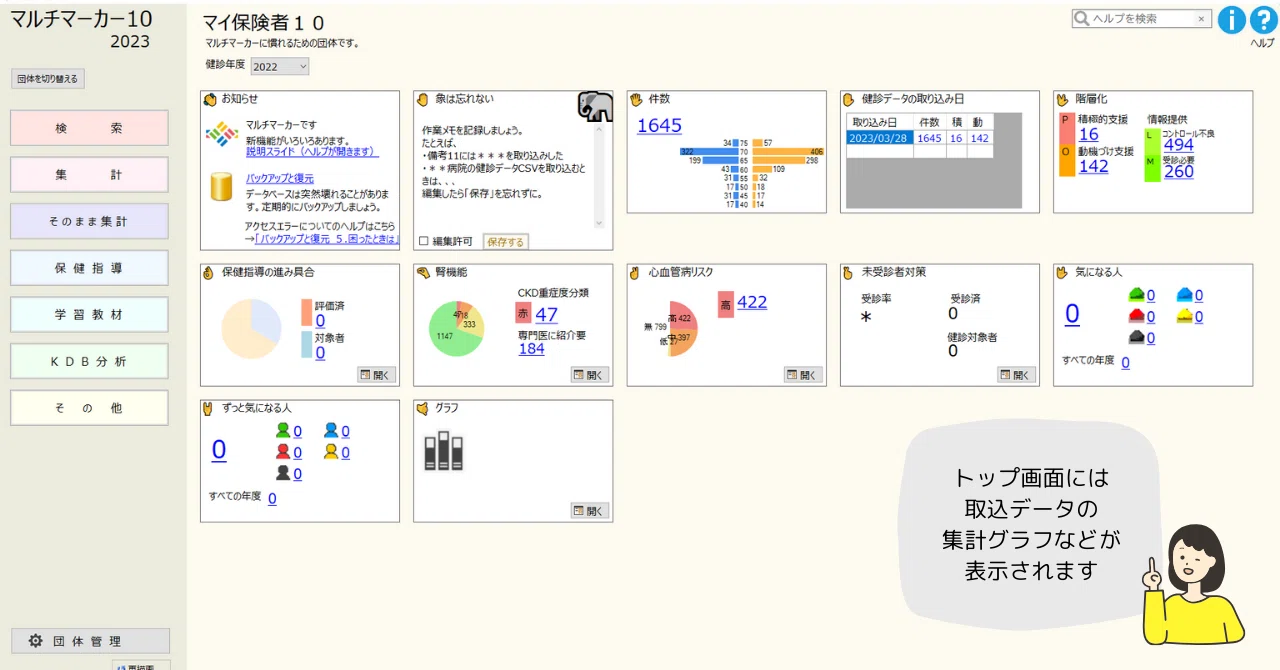This screenshot has width=1280, height=670.
Task: Click 保存する to save the memo
Action: click(x=505, y=241)
